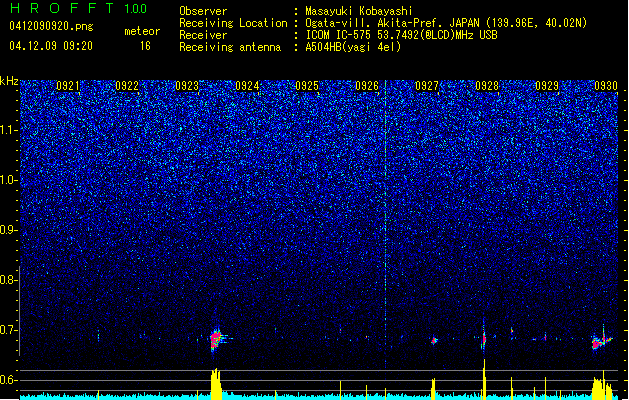Click the 0930 time marker

click(606, 86)
